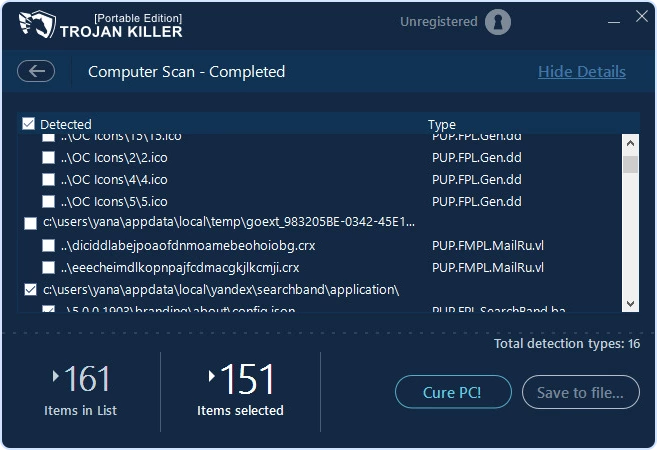Minimize the Trojan Killer window
Screen dimensions: 657x450
pyautogui.click(x=614, y=21)
